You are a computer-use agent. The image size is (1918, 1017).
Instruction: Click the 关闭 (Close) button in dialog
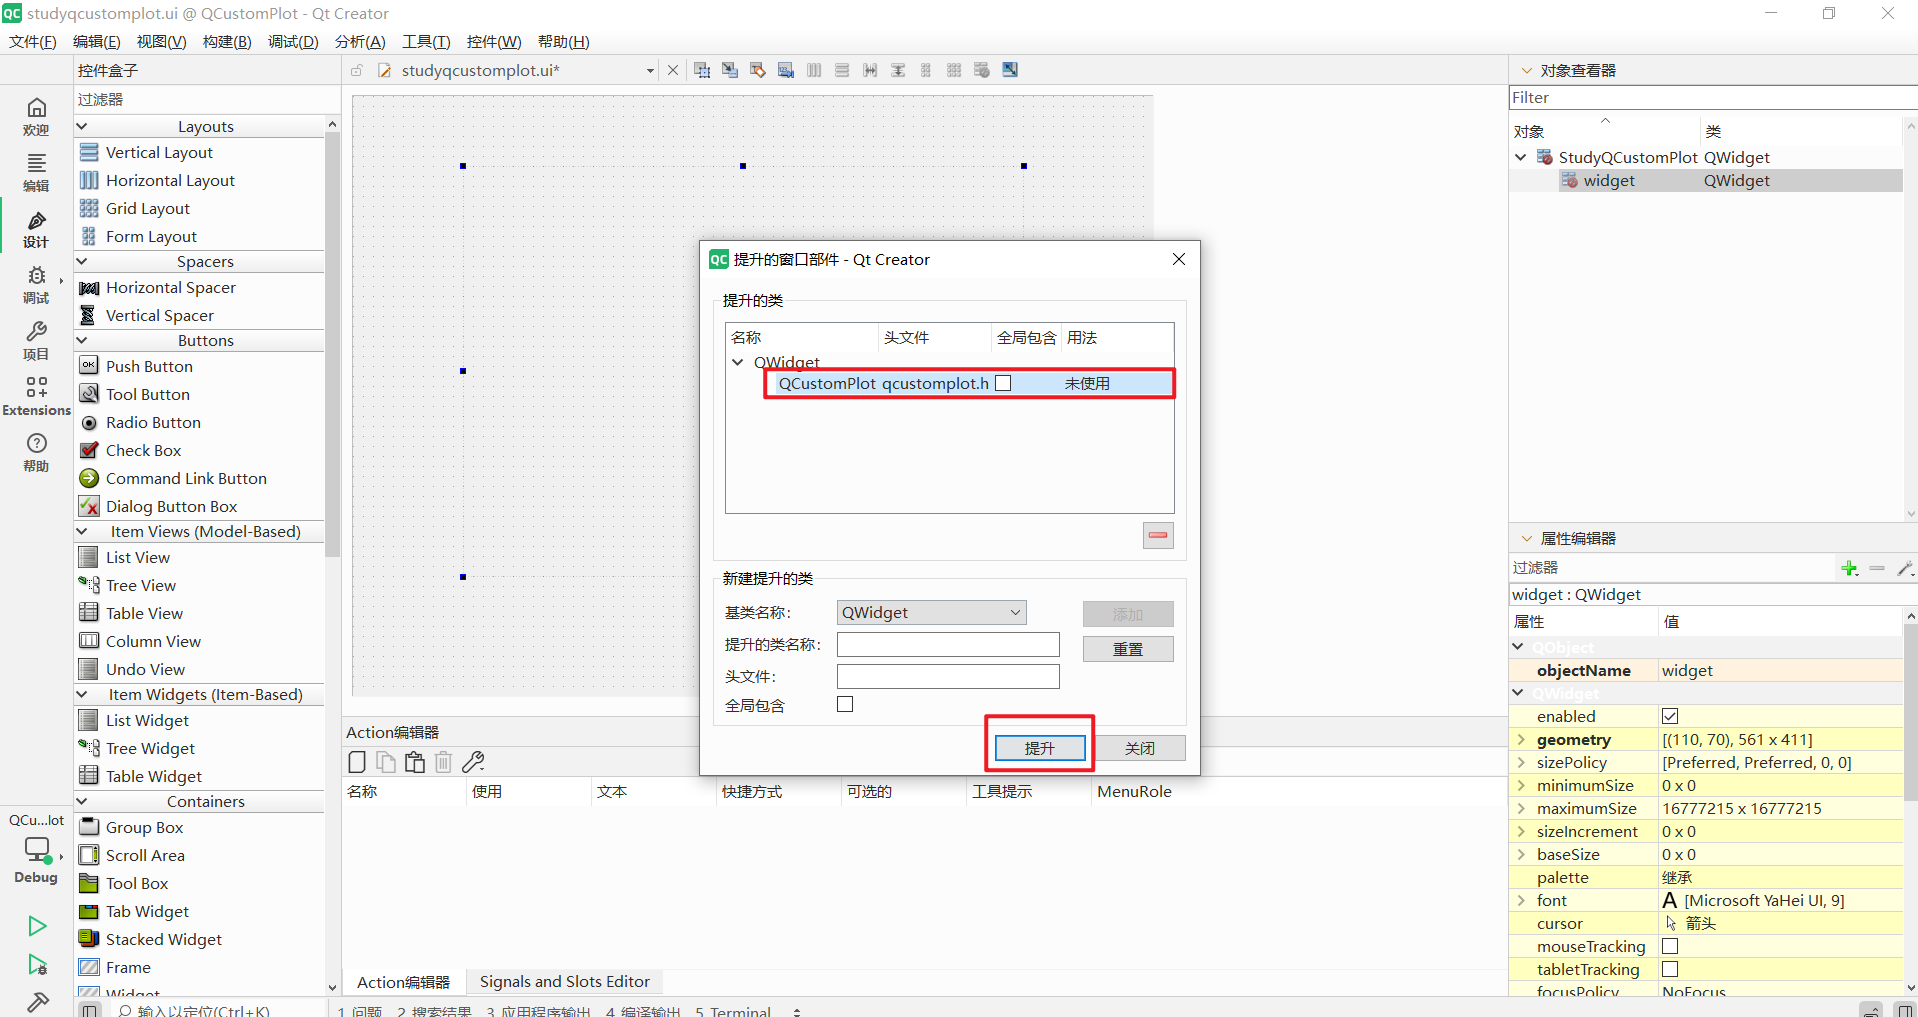click(1140, 748)
